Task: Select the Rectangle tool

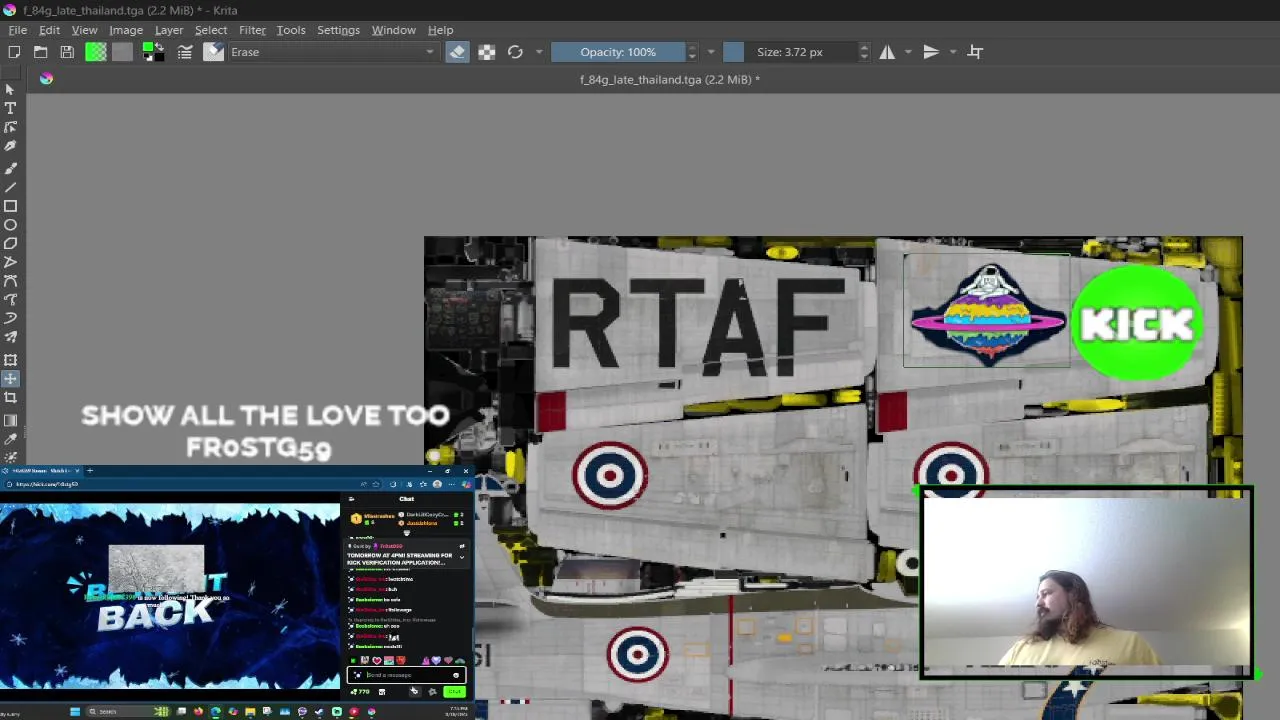Action: [10, 207]
